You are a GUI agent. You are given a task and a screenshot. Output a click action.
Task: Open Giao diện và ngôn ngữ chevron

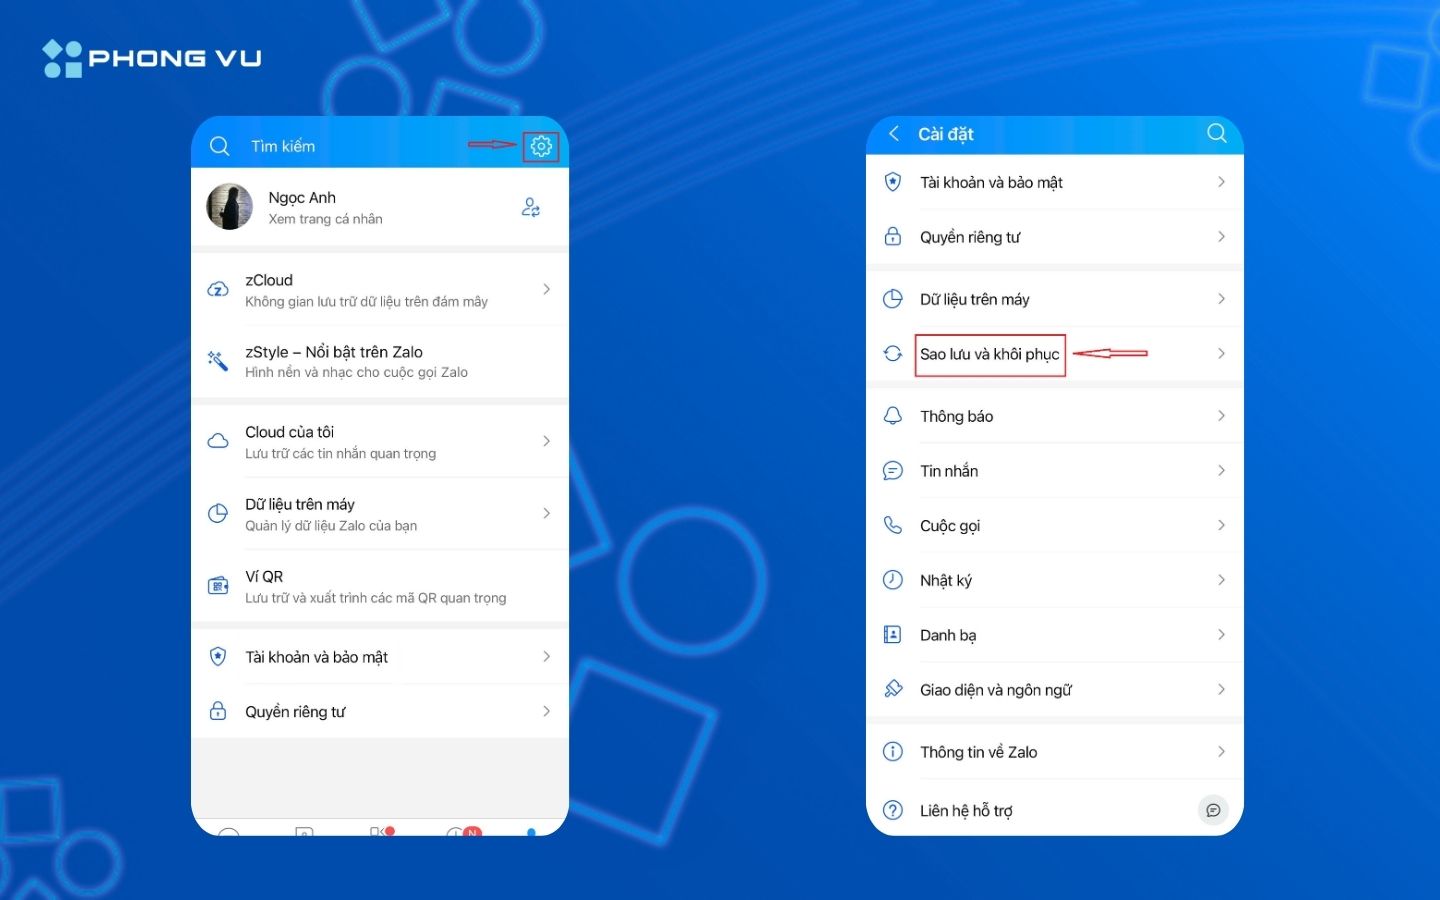click(x=1221, y=689)
